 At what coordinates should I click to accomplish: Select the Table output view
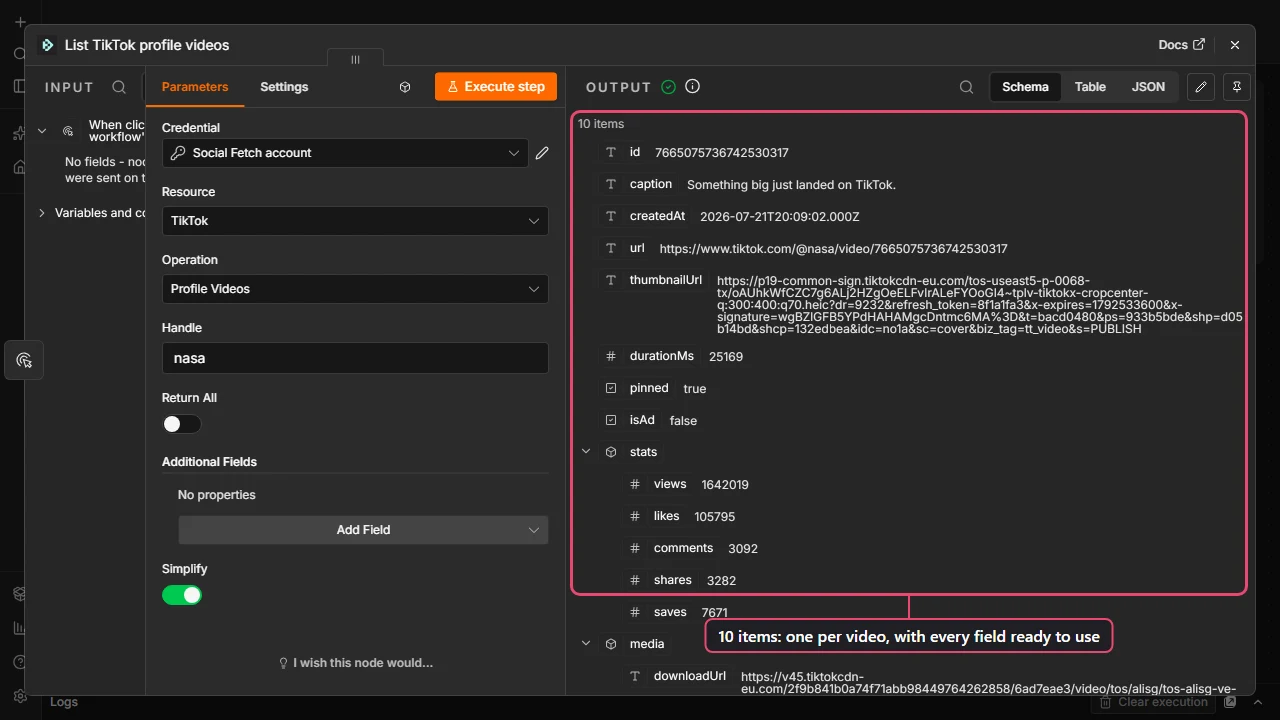coord(1090,87)
